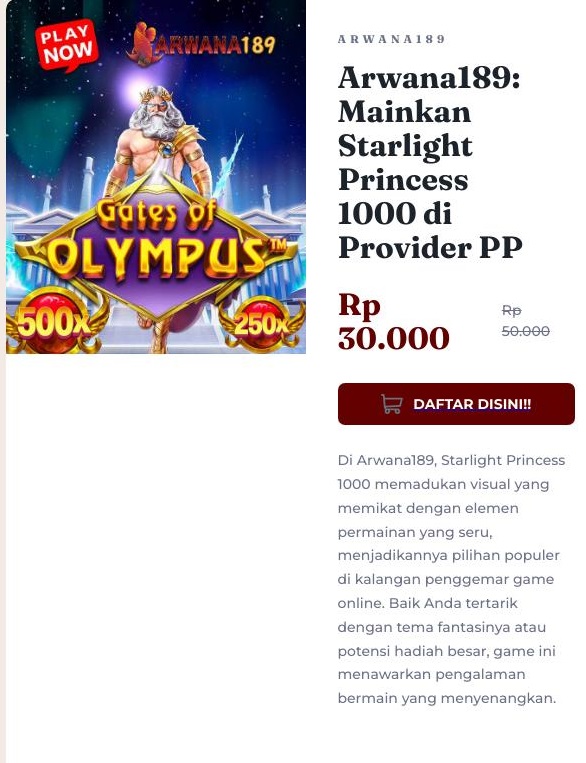Click the 189 digits in banner logo
586x763 pixels.
(x=258, y=45)
